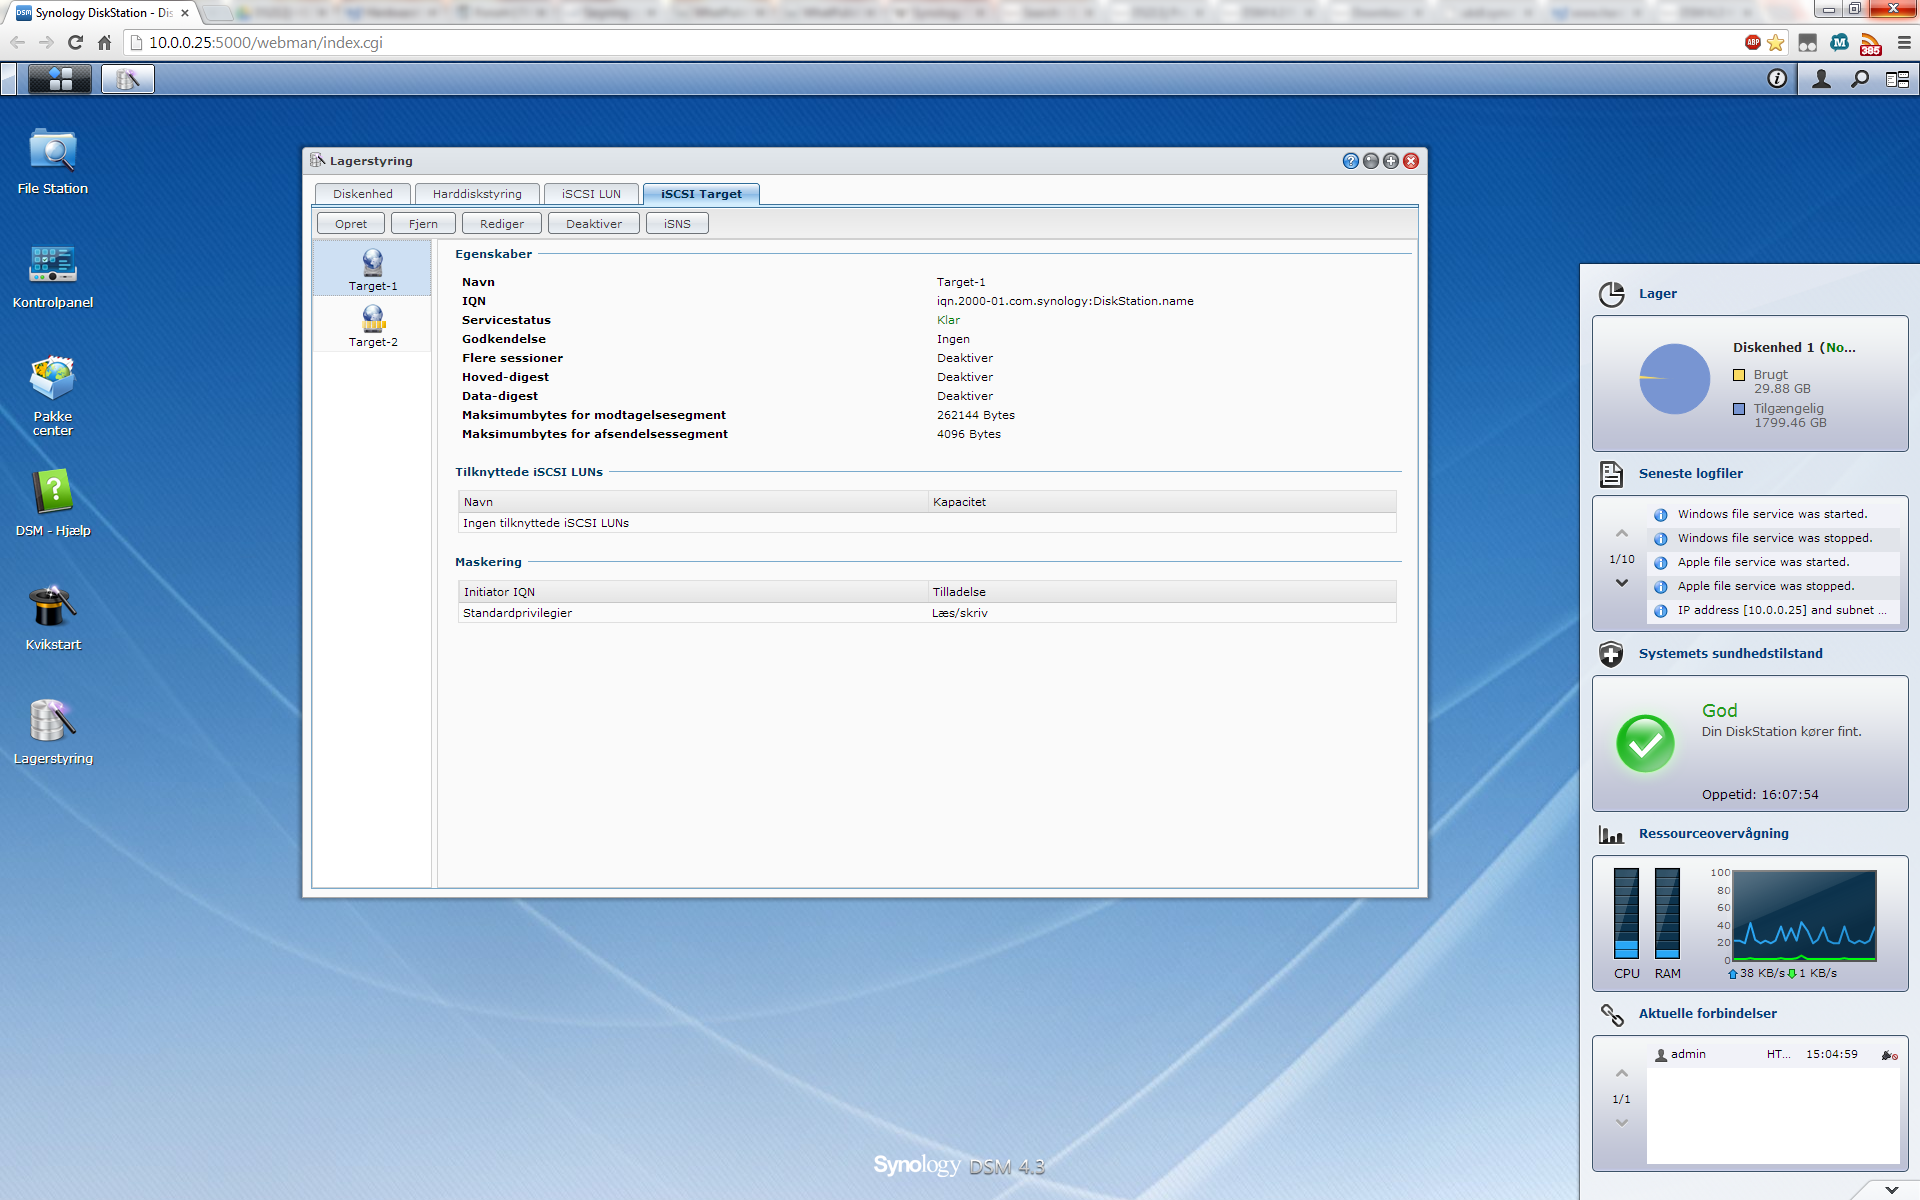Click the Brugt yellow legend swatch

[1739, 375]
